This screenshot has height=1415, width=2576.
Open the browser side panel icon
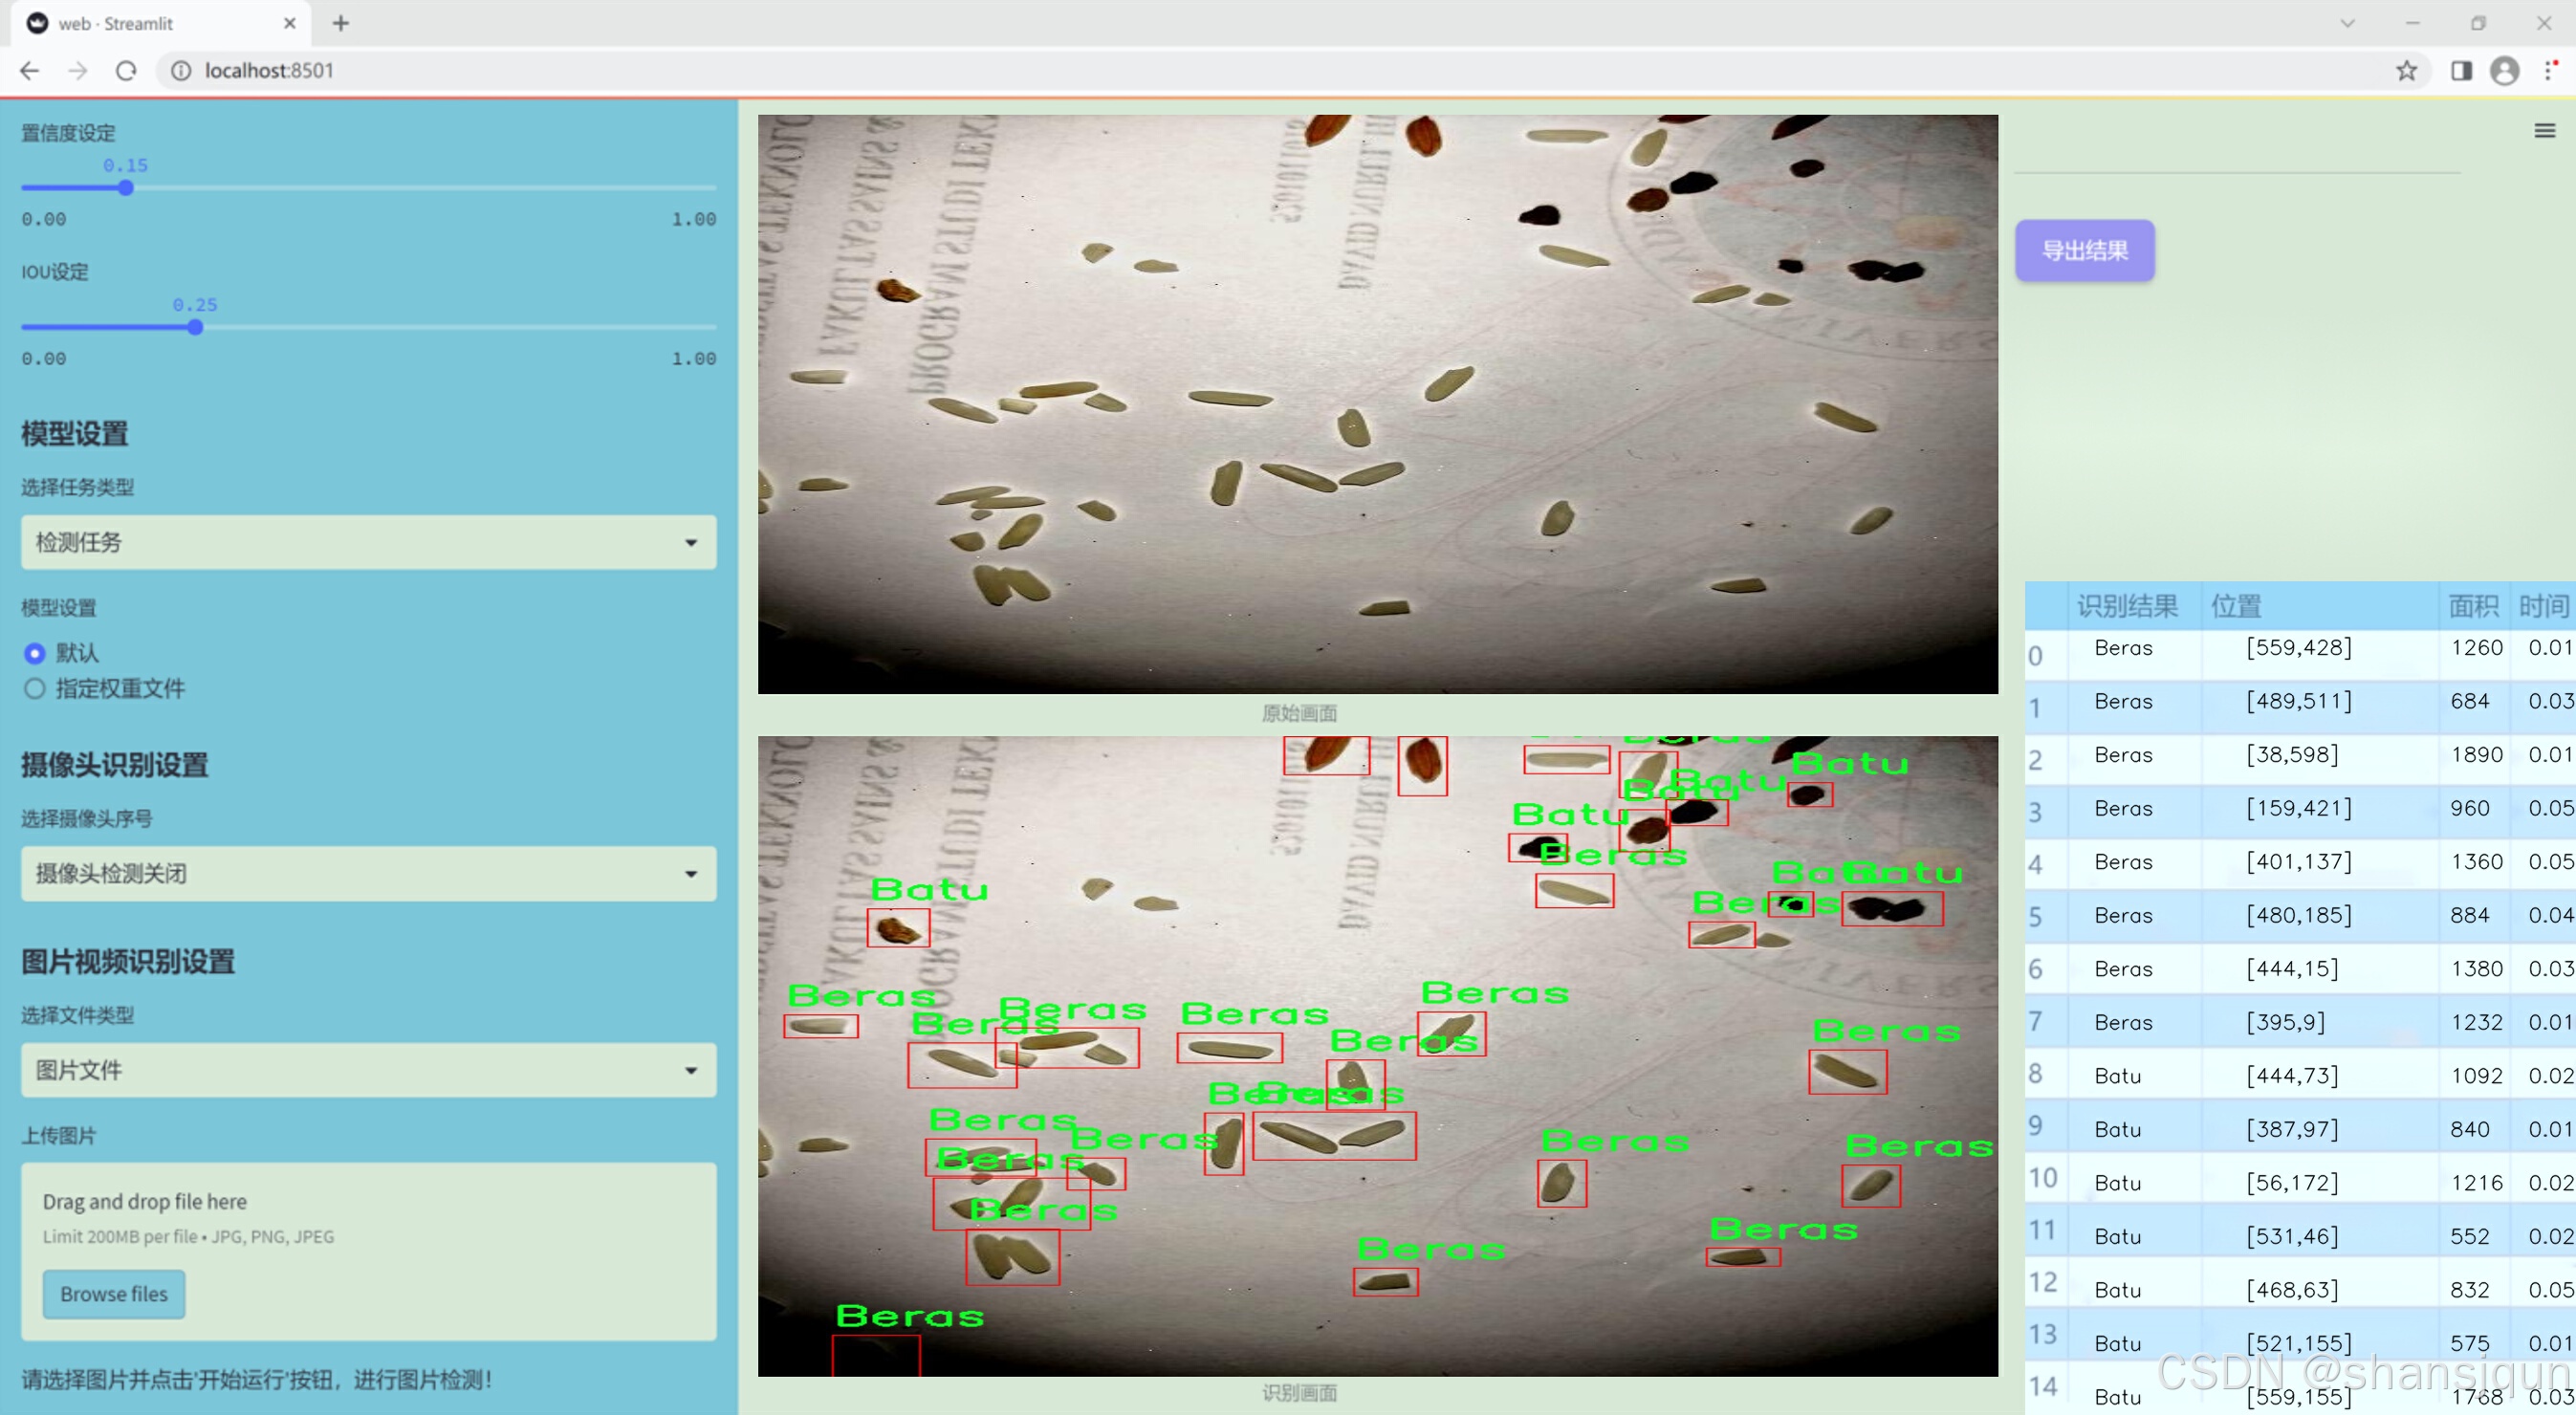pos(2461,71)
